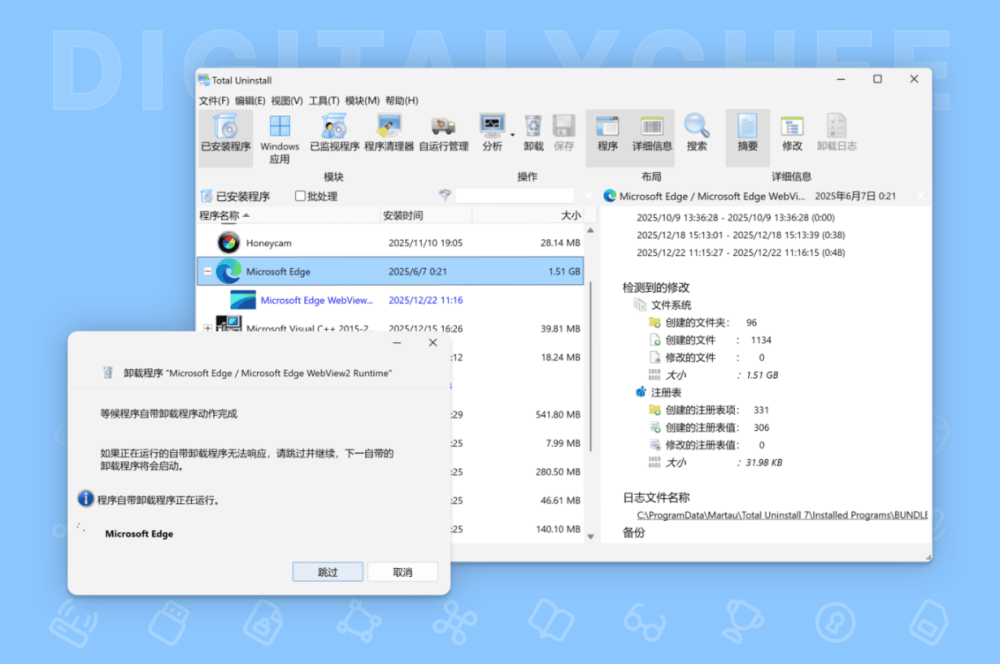Click the 检测到的修改 heading

pyautogui.click(x=656, y=288)
